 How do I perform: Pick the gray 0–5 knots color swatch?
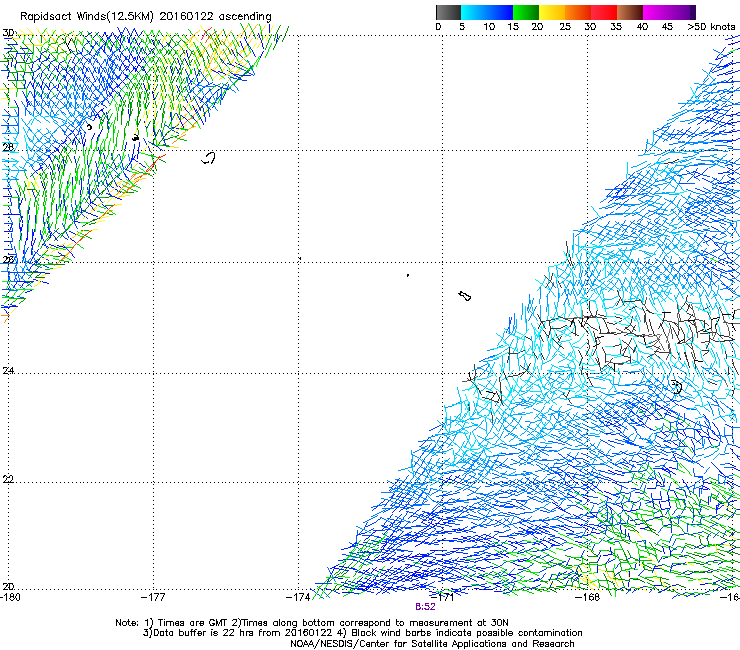point(448,12)
